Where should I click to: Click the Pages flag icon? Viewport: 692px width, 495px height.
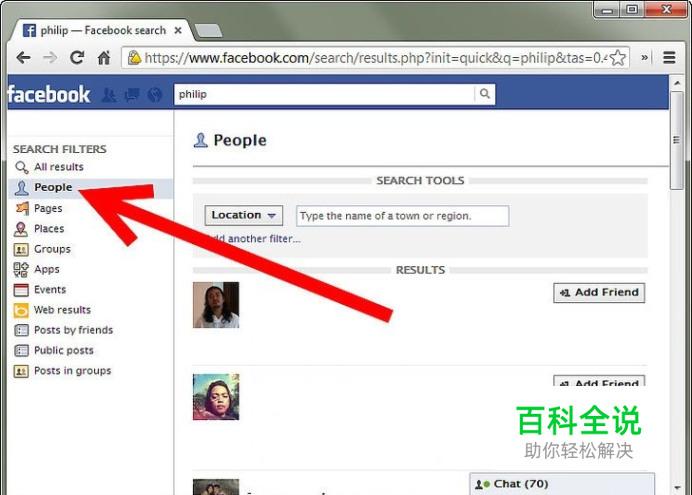[22, 208]
